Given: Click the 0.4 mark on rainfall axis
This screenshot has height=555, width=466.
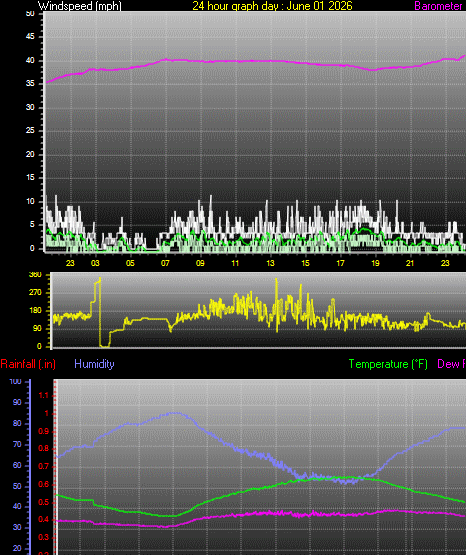Looking at the screenshot, I should [44, 520].
